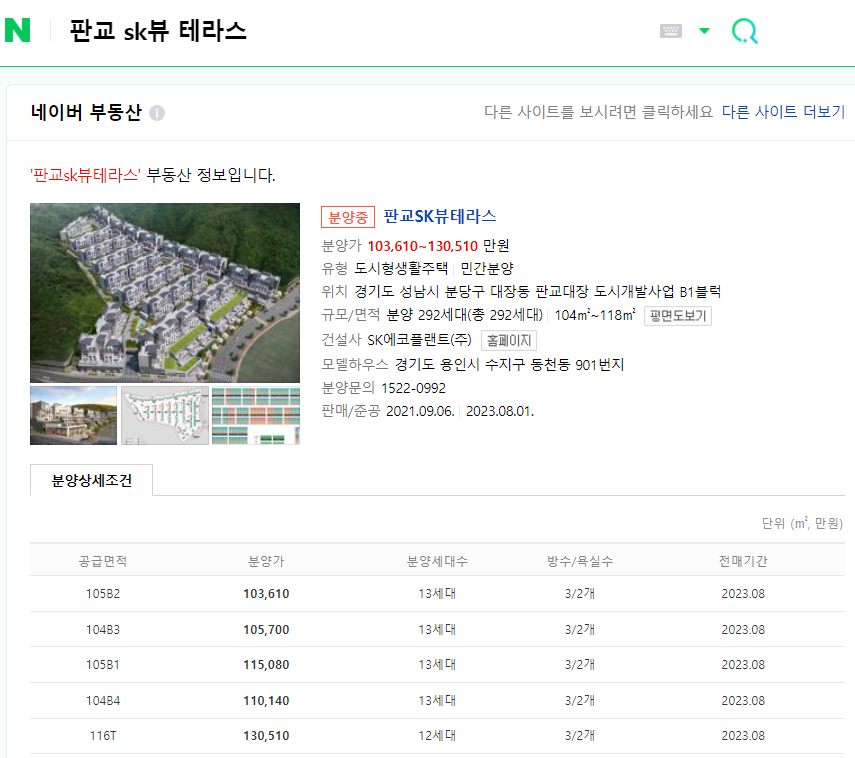Click the 105B1 supply area cell
This screenshot has height=758, width=855.
(103, 665)
